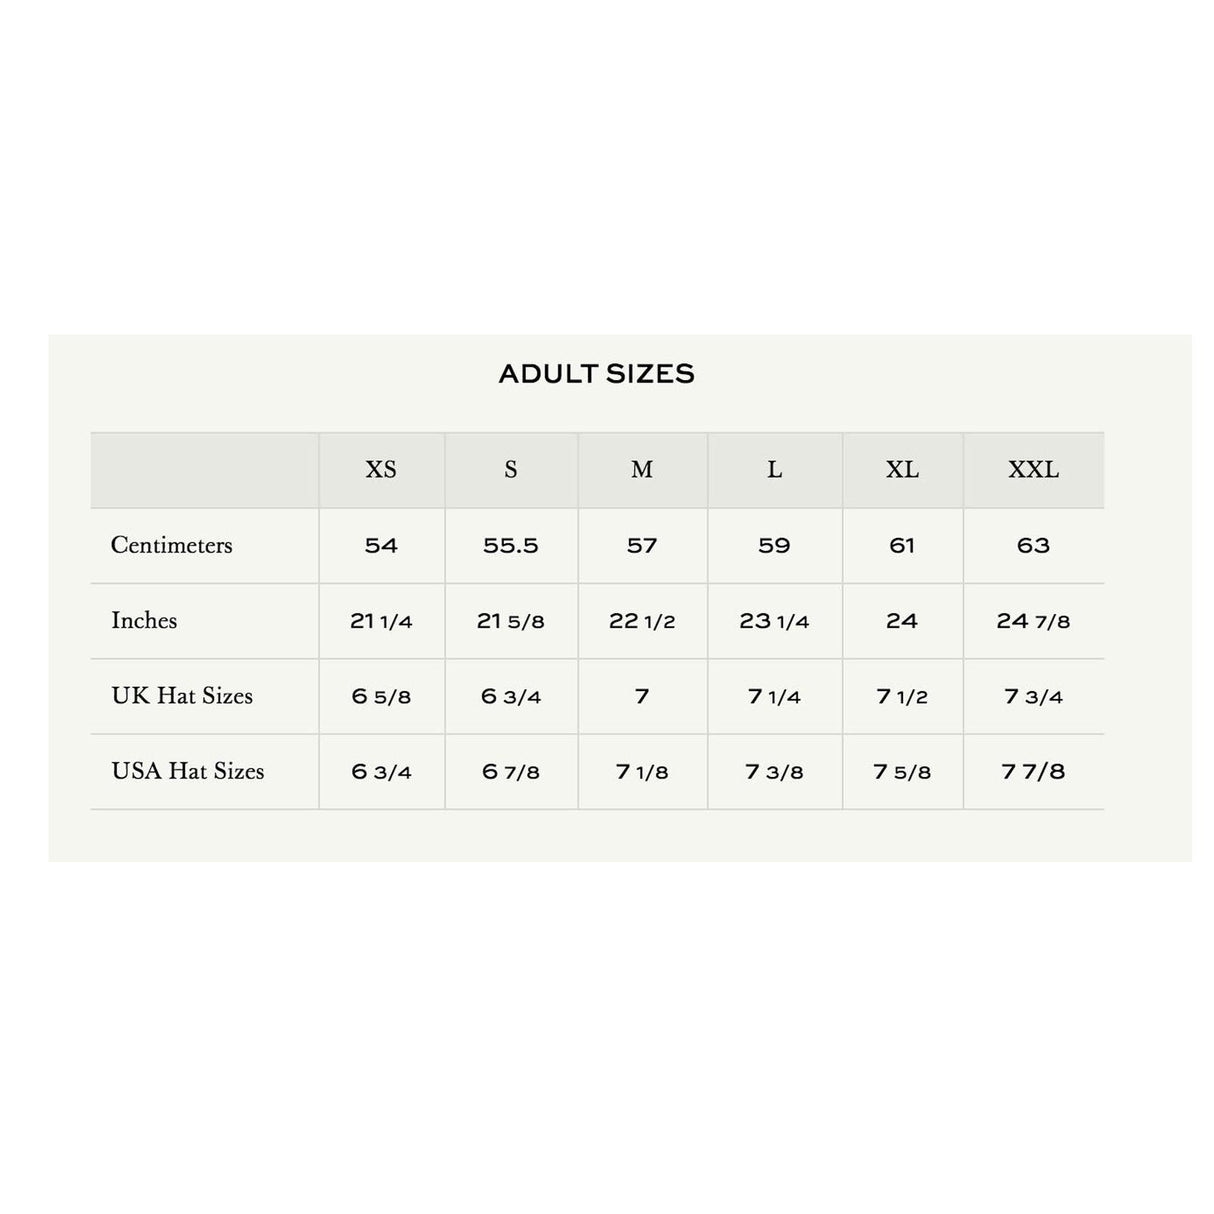Click the 55.5 centimeters cell
The height and width of the screenshot is (1214, 1214).
pos(511,546)
